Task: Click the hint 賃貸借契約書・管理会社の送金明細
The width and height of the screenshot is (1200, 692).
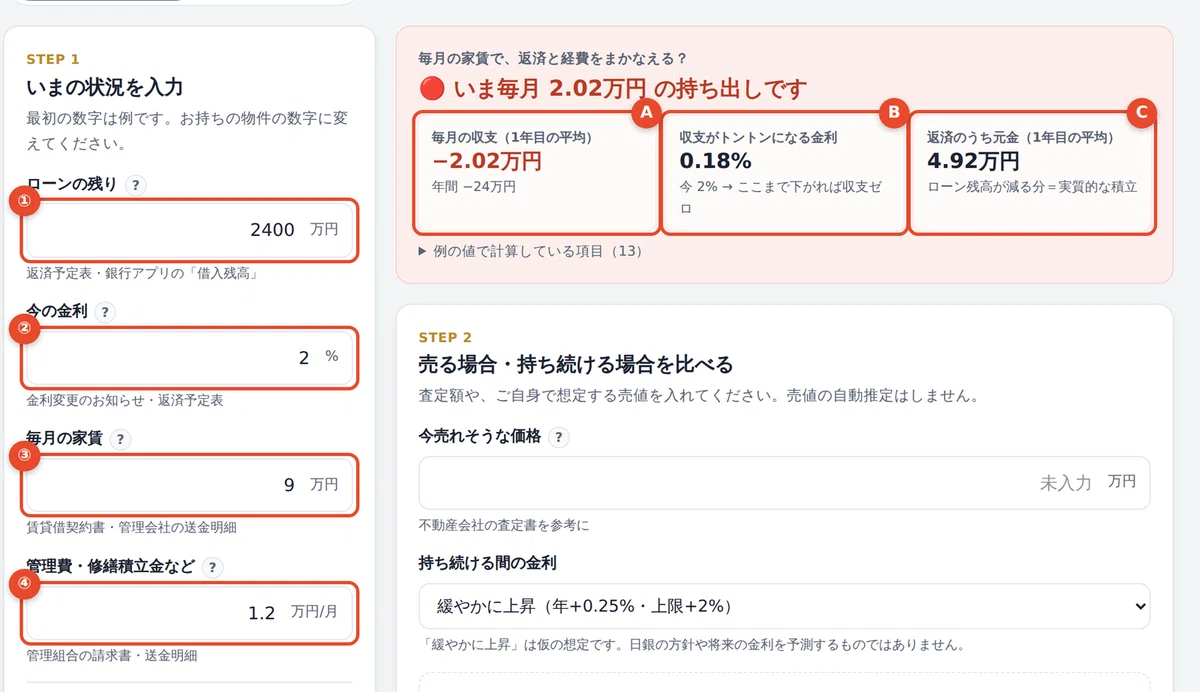Action: 131,527
